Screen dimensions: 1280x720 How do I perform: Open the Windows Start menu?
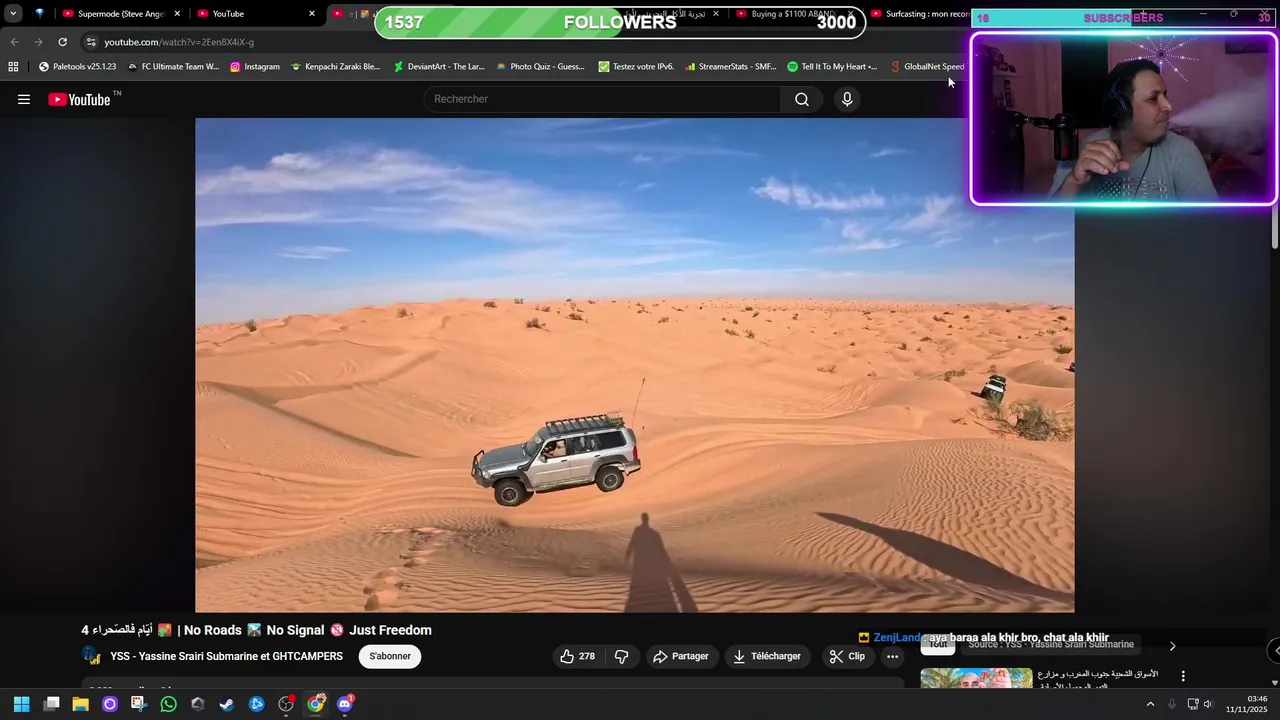[21, 704]
